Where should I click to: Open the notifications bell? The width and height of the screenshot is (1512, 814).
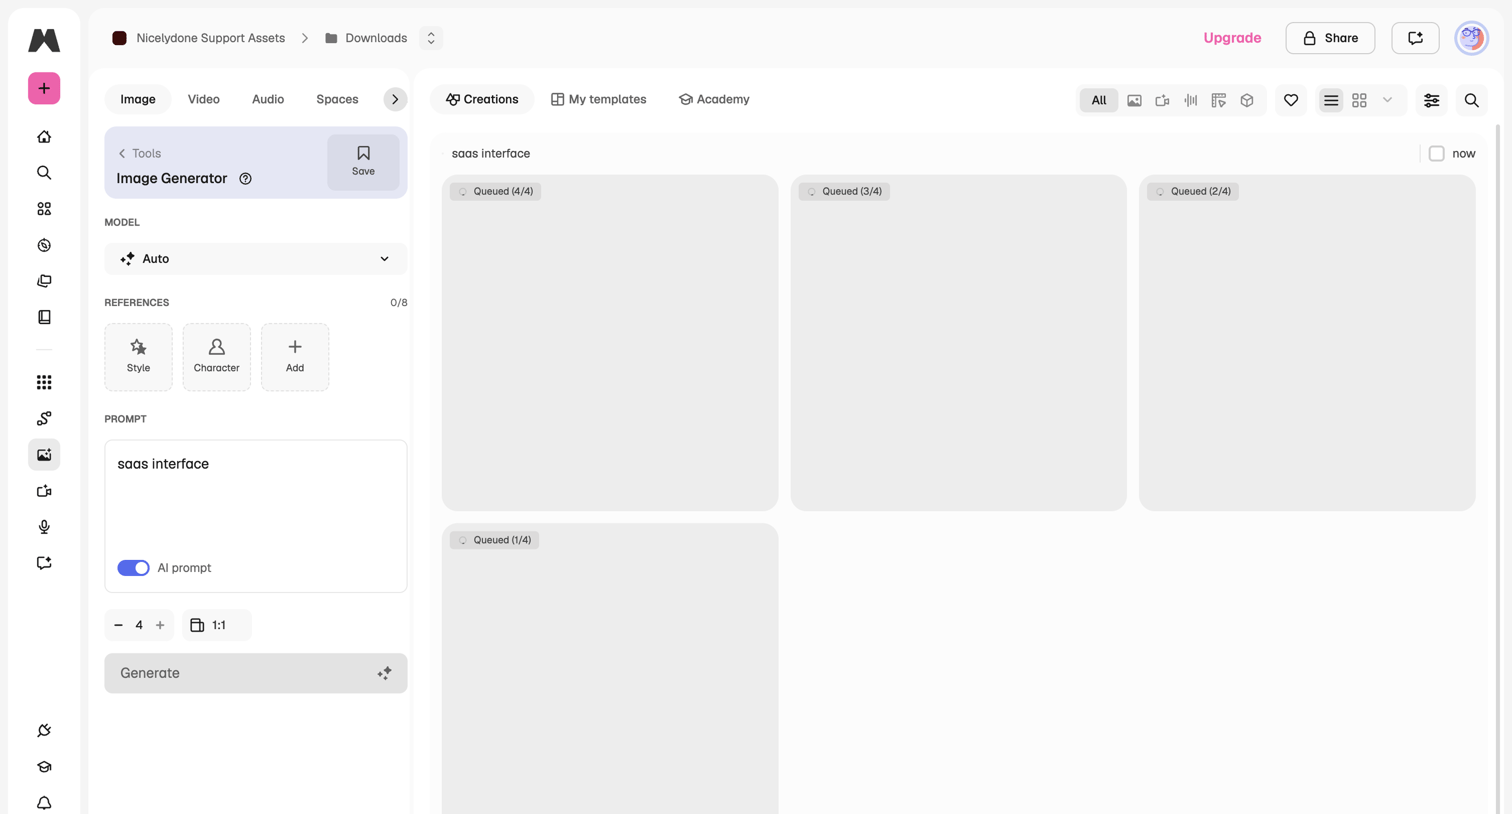(x=44, y=803)
